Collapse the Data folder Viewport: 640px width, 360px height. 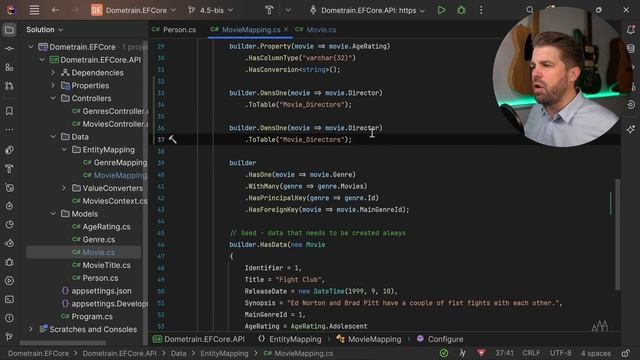pos(53,137)
